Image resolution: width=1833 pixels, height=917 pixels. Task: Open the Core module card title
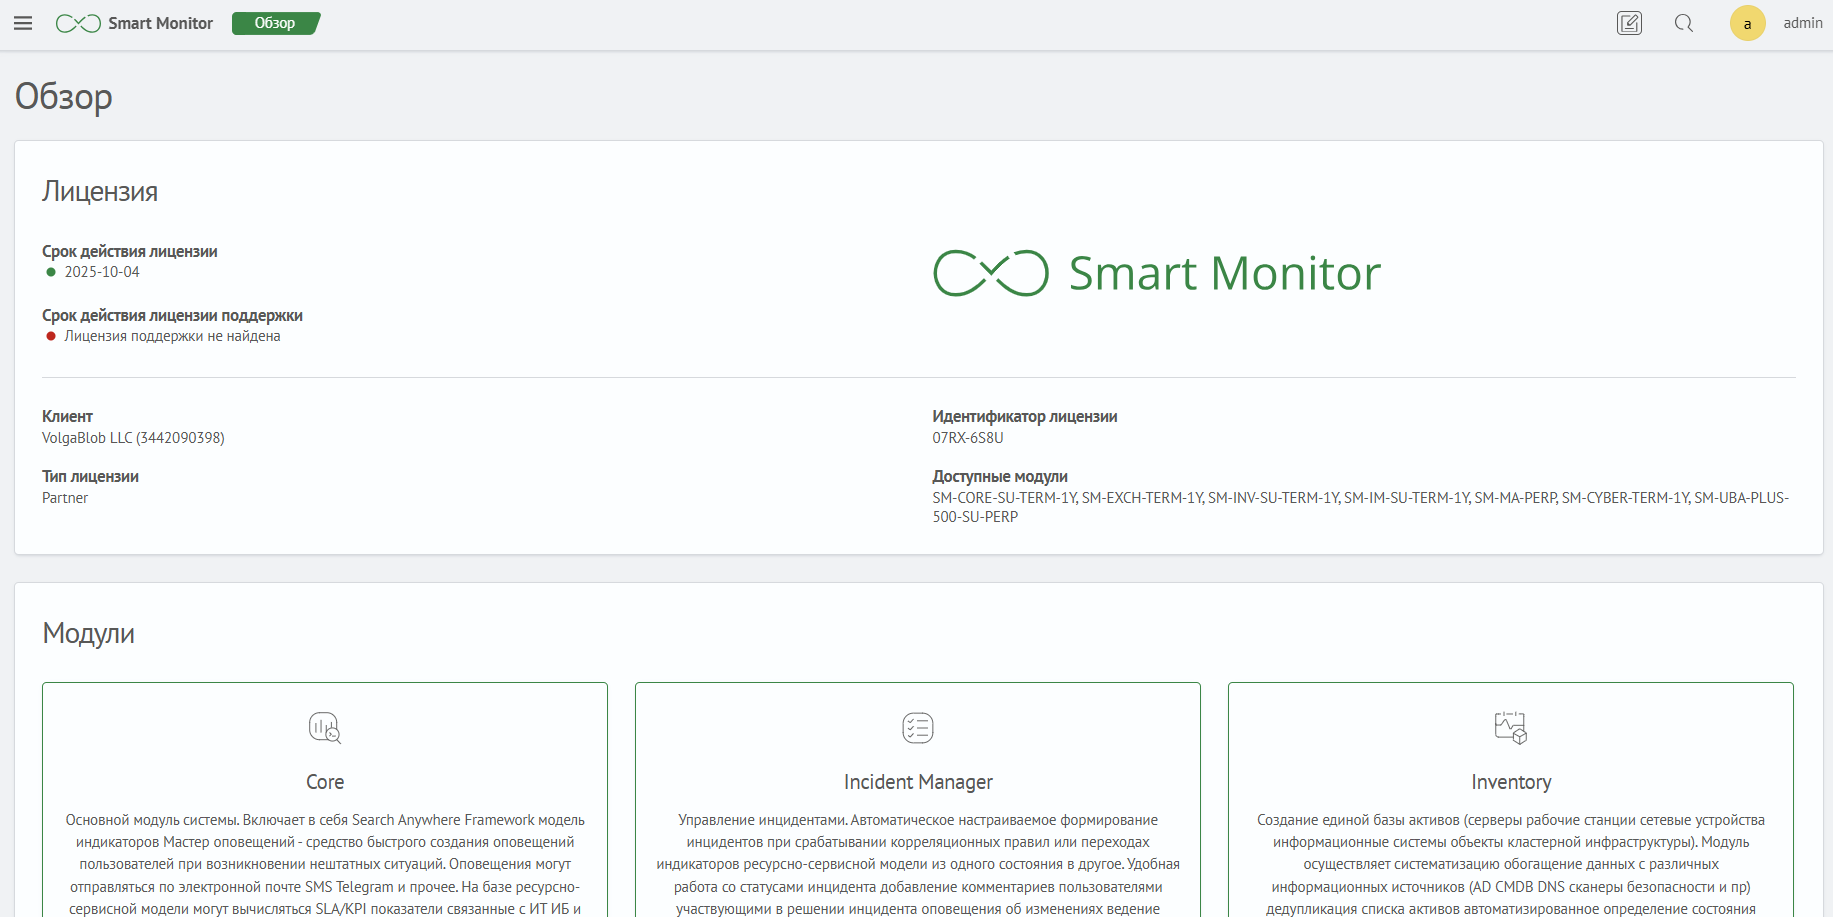click(325, 782)
